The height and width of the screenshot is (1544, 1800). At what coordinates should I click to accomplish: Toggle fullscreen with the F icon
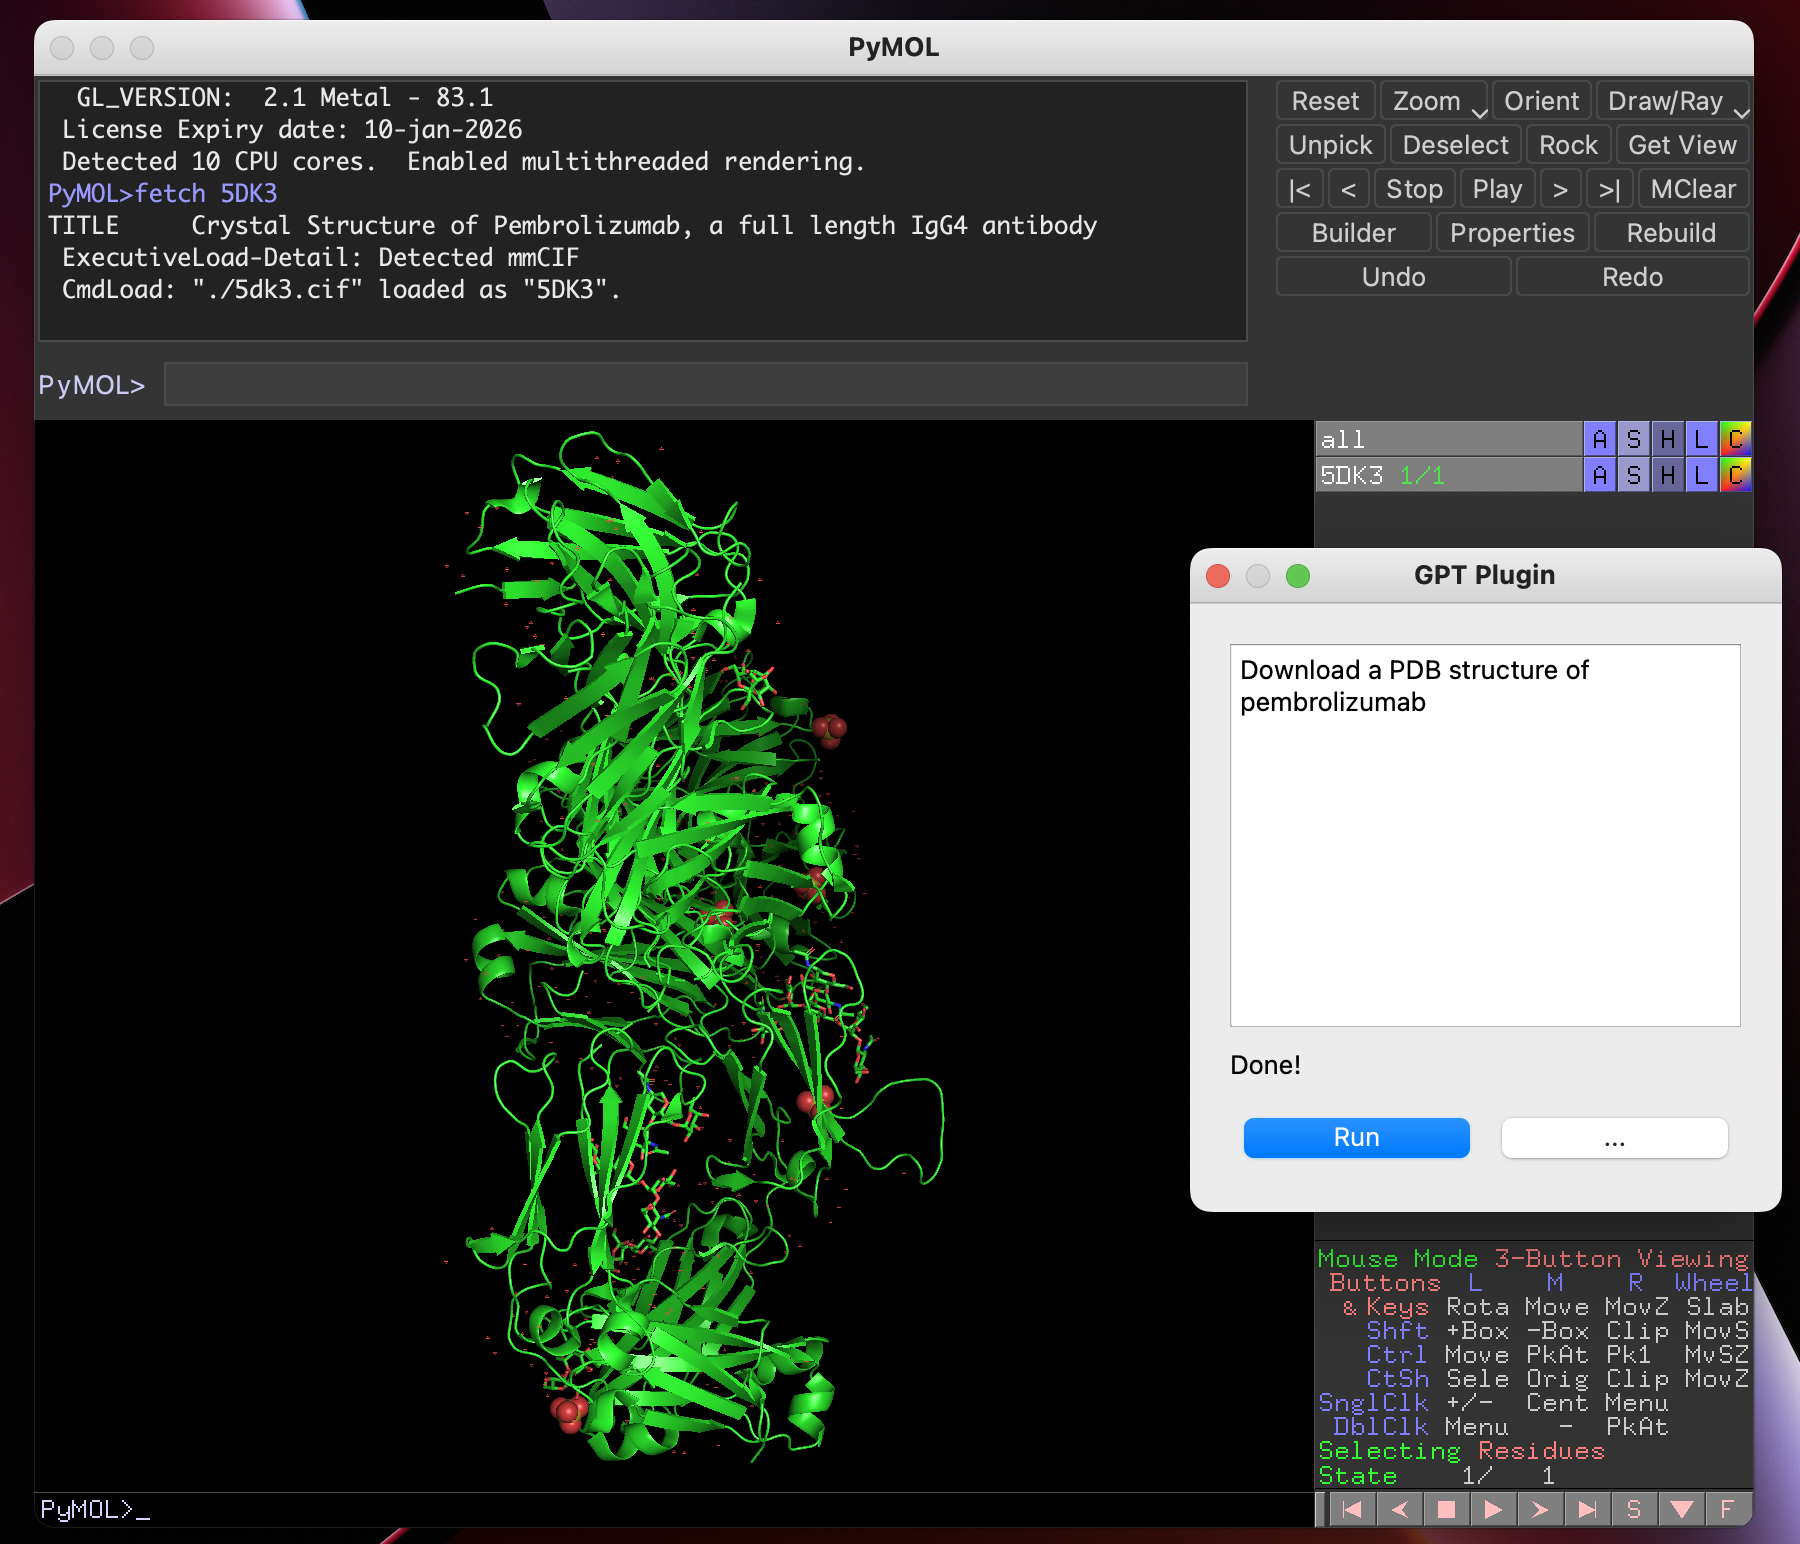coord(1727,1509)
